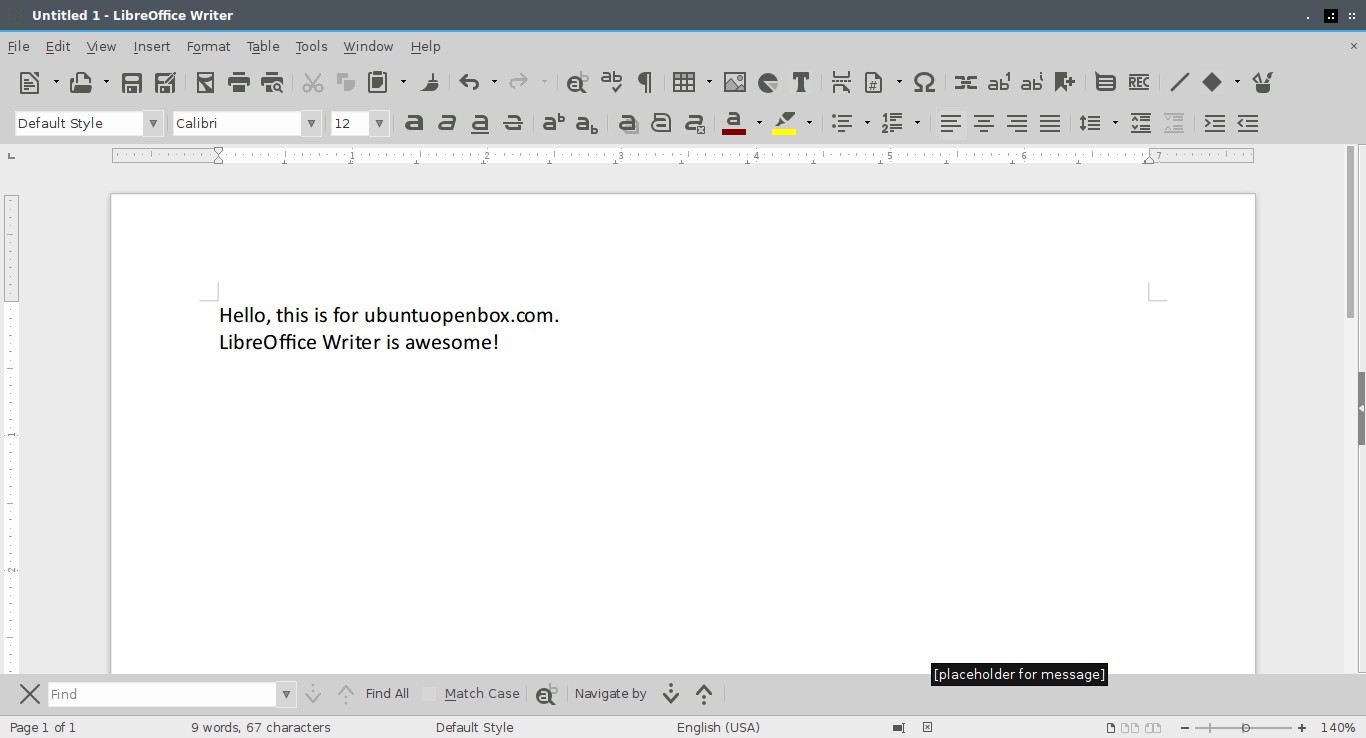
Task: Toggle Formatting Marks pilcrow
Action: 645,82
